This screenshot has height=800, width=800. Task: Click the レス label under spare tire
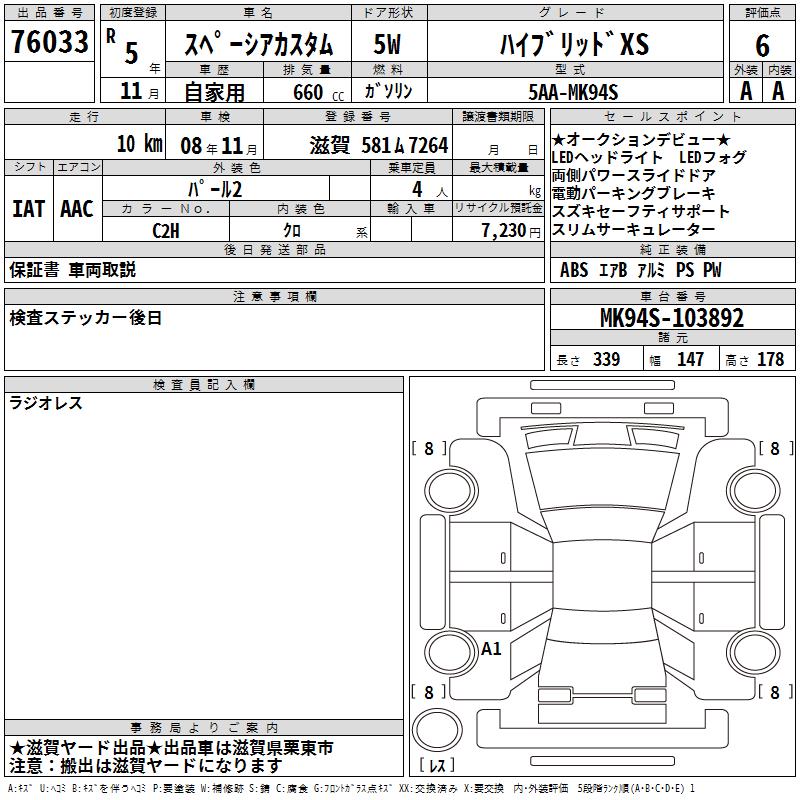(437, 765)
